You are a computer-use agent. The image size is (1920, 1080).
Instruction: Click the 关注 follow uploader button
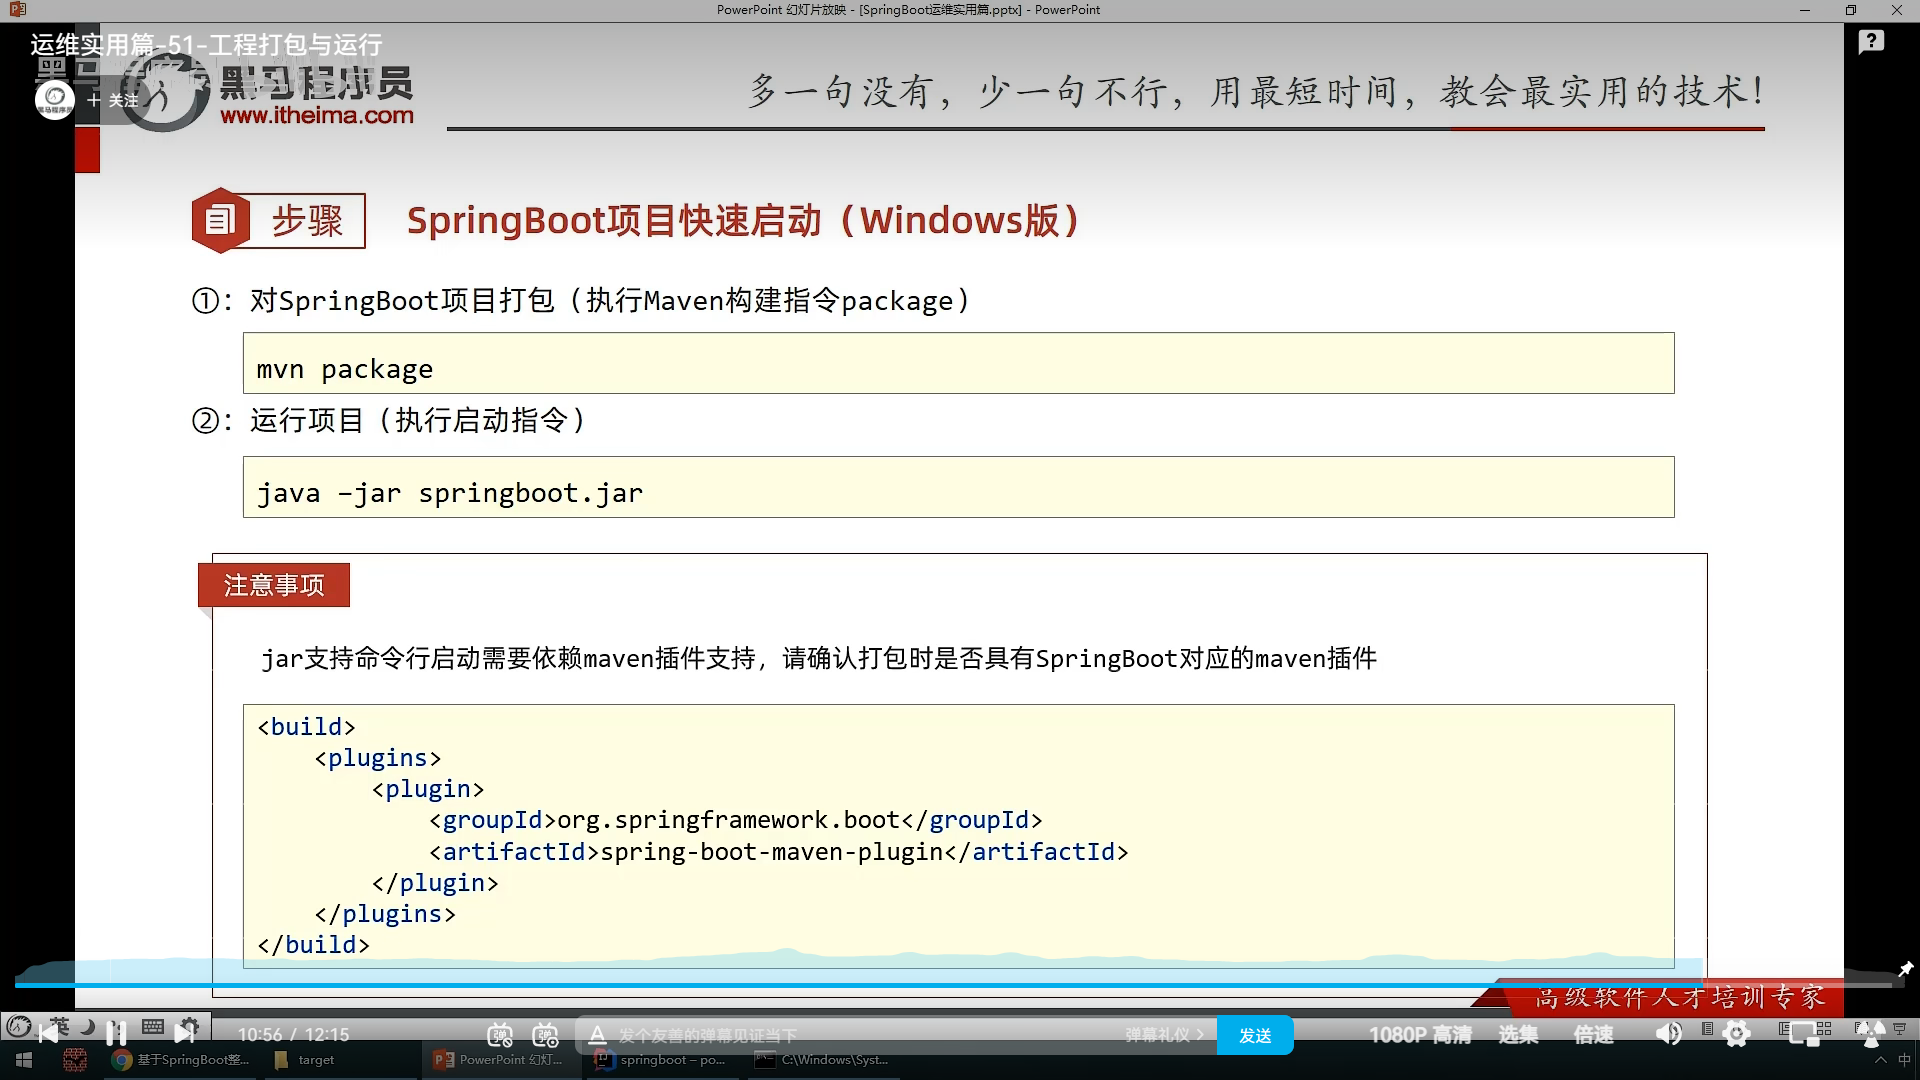(113, 100)
